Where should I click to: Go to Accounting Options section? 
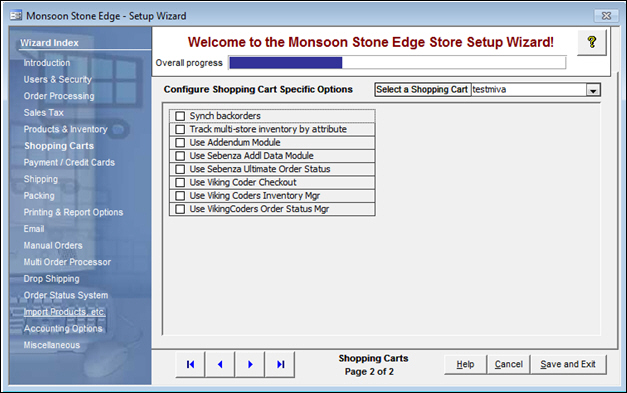[63, 329]
